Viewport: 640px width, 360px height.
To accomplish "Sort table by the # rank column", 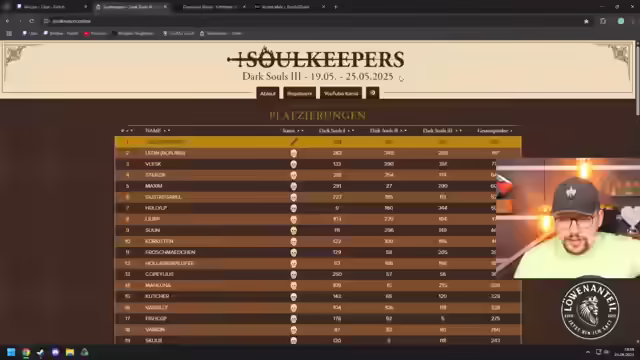I will coord(127,131).
